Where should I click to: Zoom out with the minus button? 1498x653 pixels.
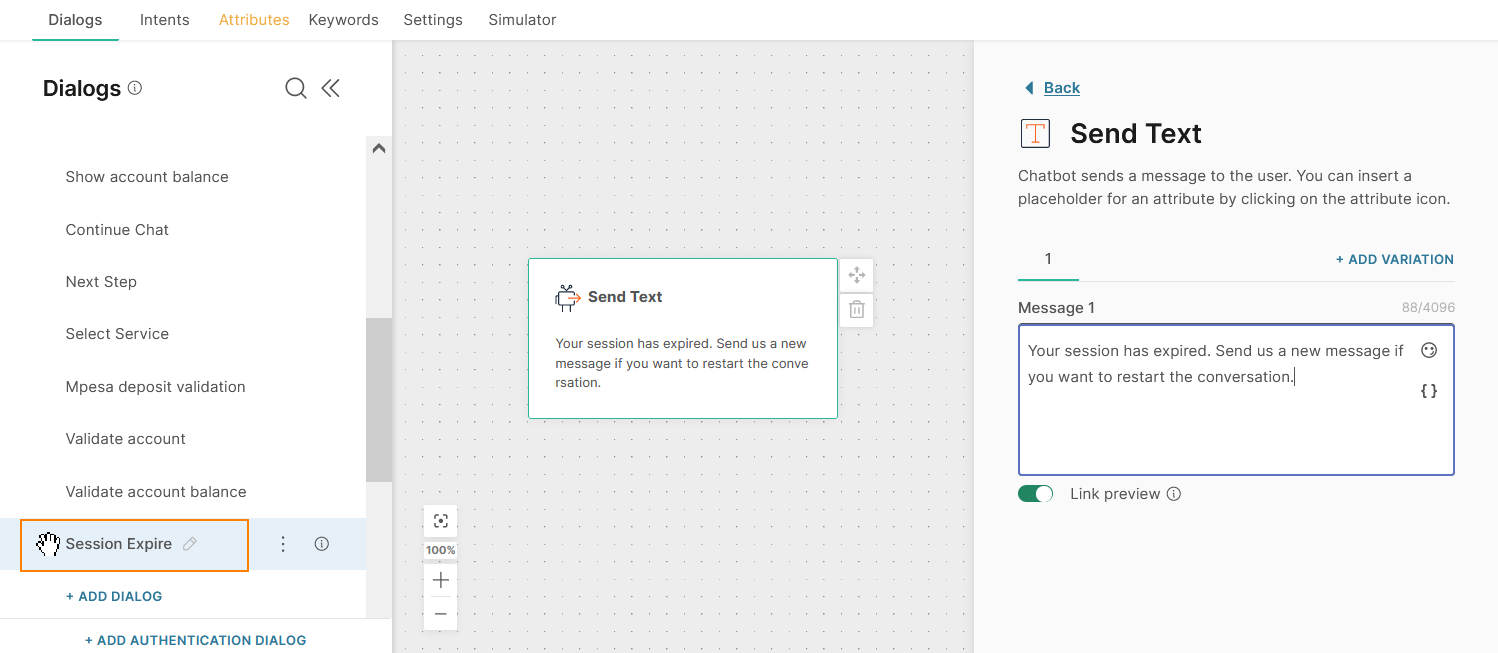[440, 614]
